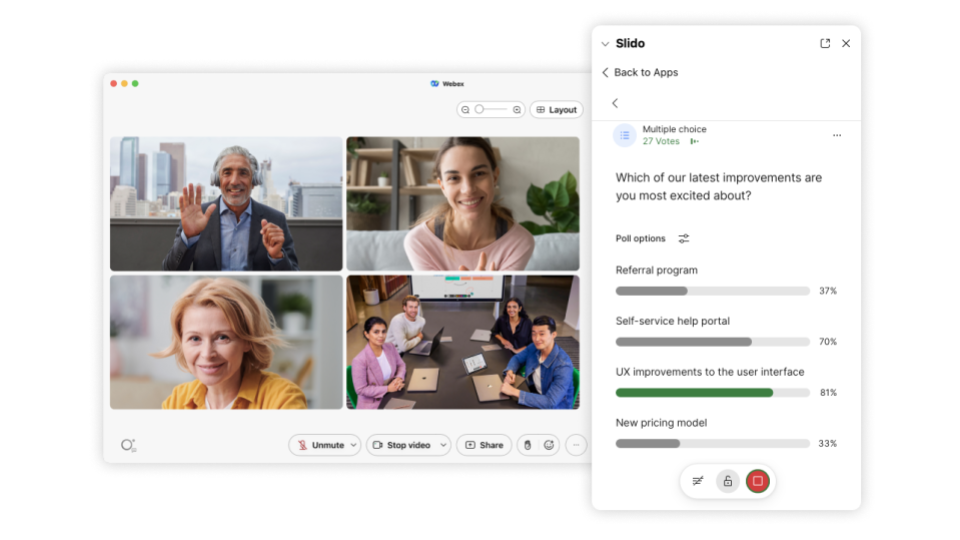Click the red window close dot in Webex

point(113,83)
